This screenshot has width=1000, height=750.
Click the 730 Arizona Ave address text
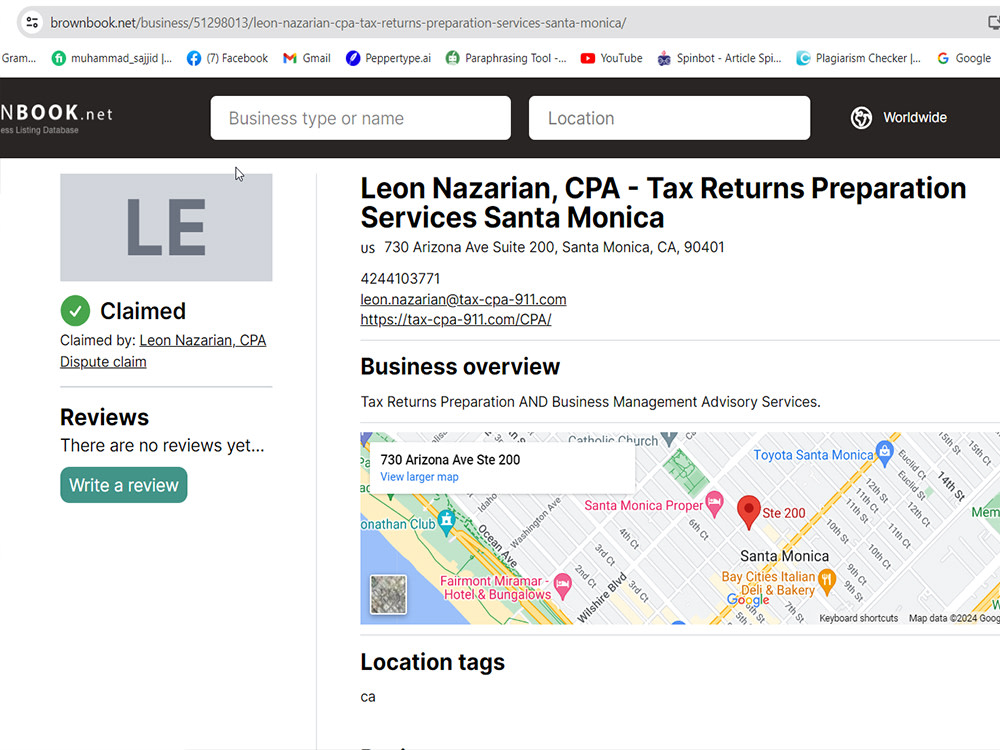tap(554, 247)
